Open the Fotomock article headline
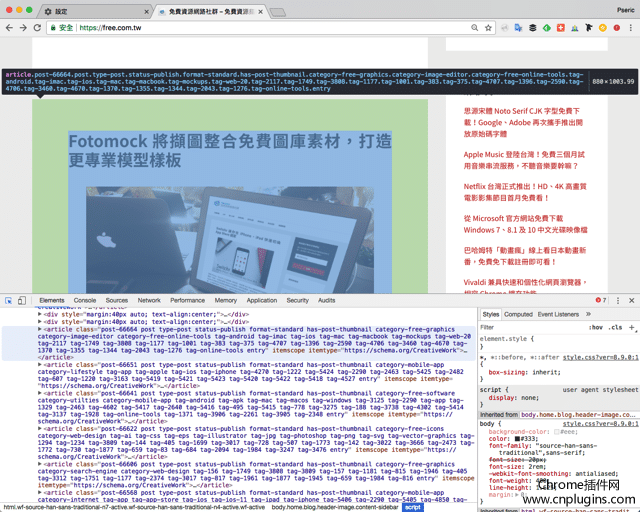 tap(230, 151)
